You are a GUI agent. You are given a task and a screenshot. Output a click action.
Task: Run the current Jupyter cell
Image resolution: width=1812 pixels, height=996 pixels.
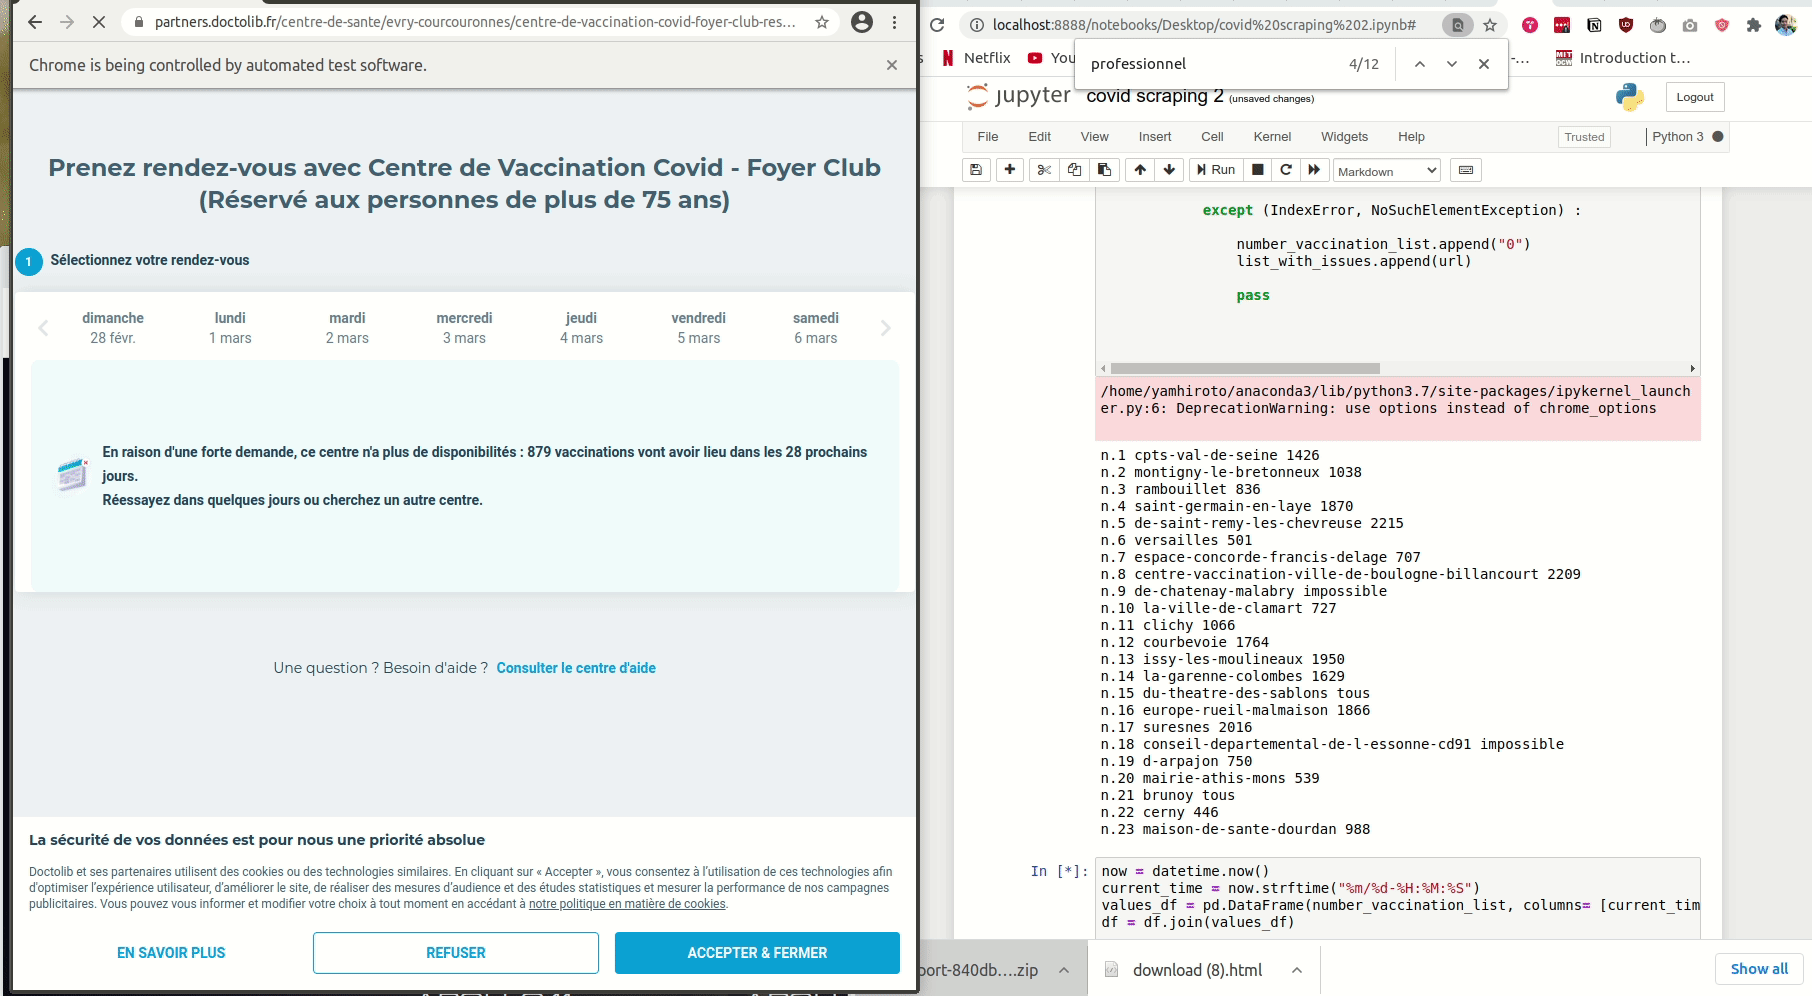click(x=1216, y=170)
